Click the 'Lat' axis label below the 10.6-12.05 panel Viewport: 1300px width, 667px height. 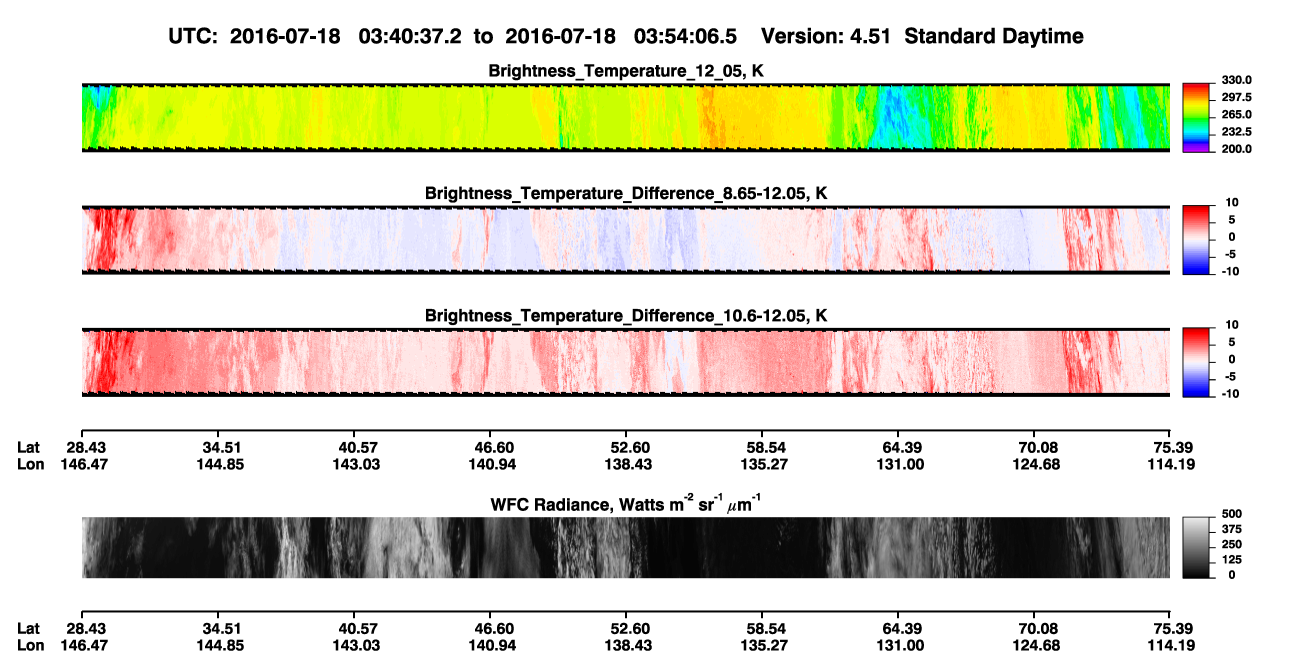(29, 447)
